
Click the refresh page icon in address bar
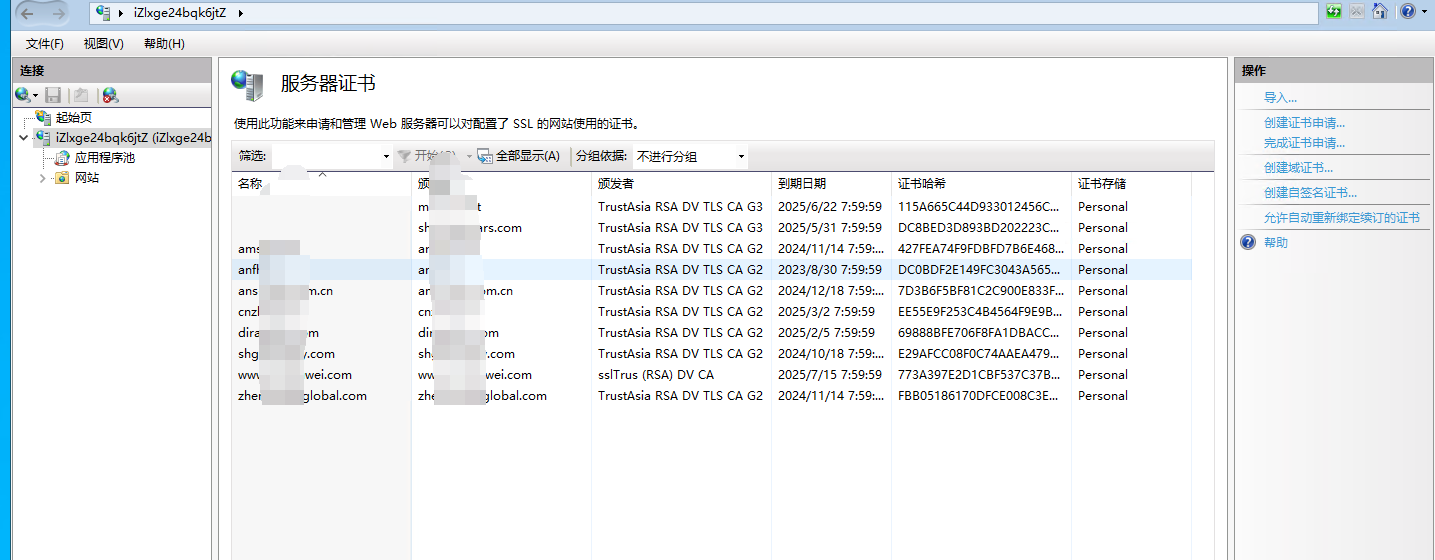1334,12
